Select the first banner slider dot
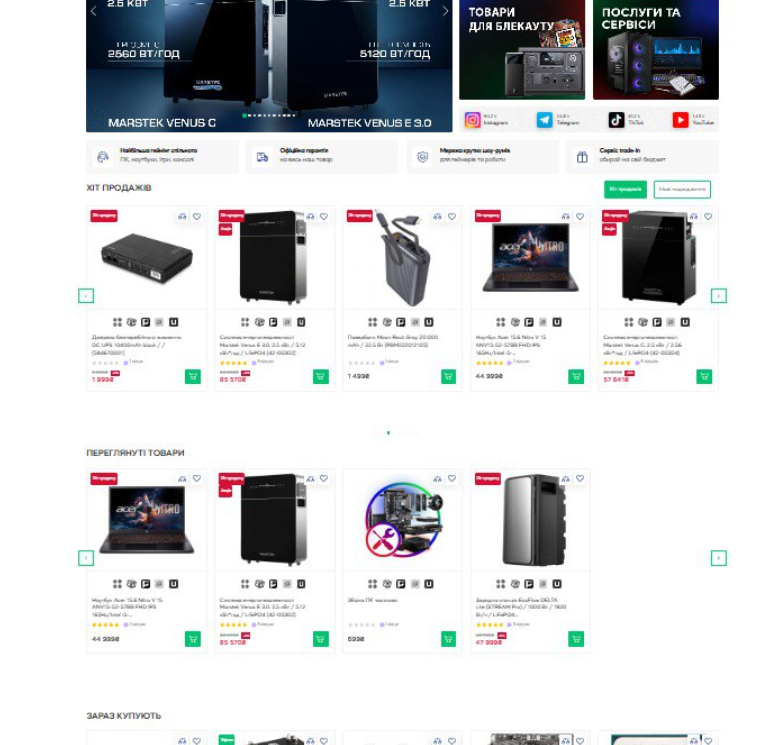The image size is (775, 745). [x=244, y=115]
